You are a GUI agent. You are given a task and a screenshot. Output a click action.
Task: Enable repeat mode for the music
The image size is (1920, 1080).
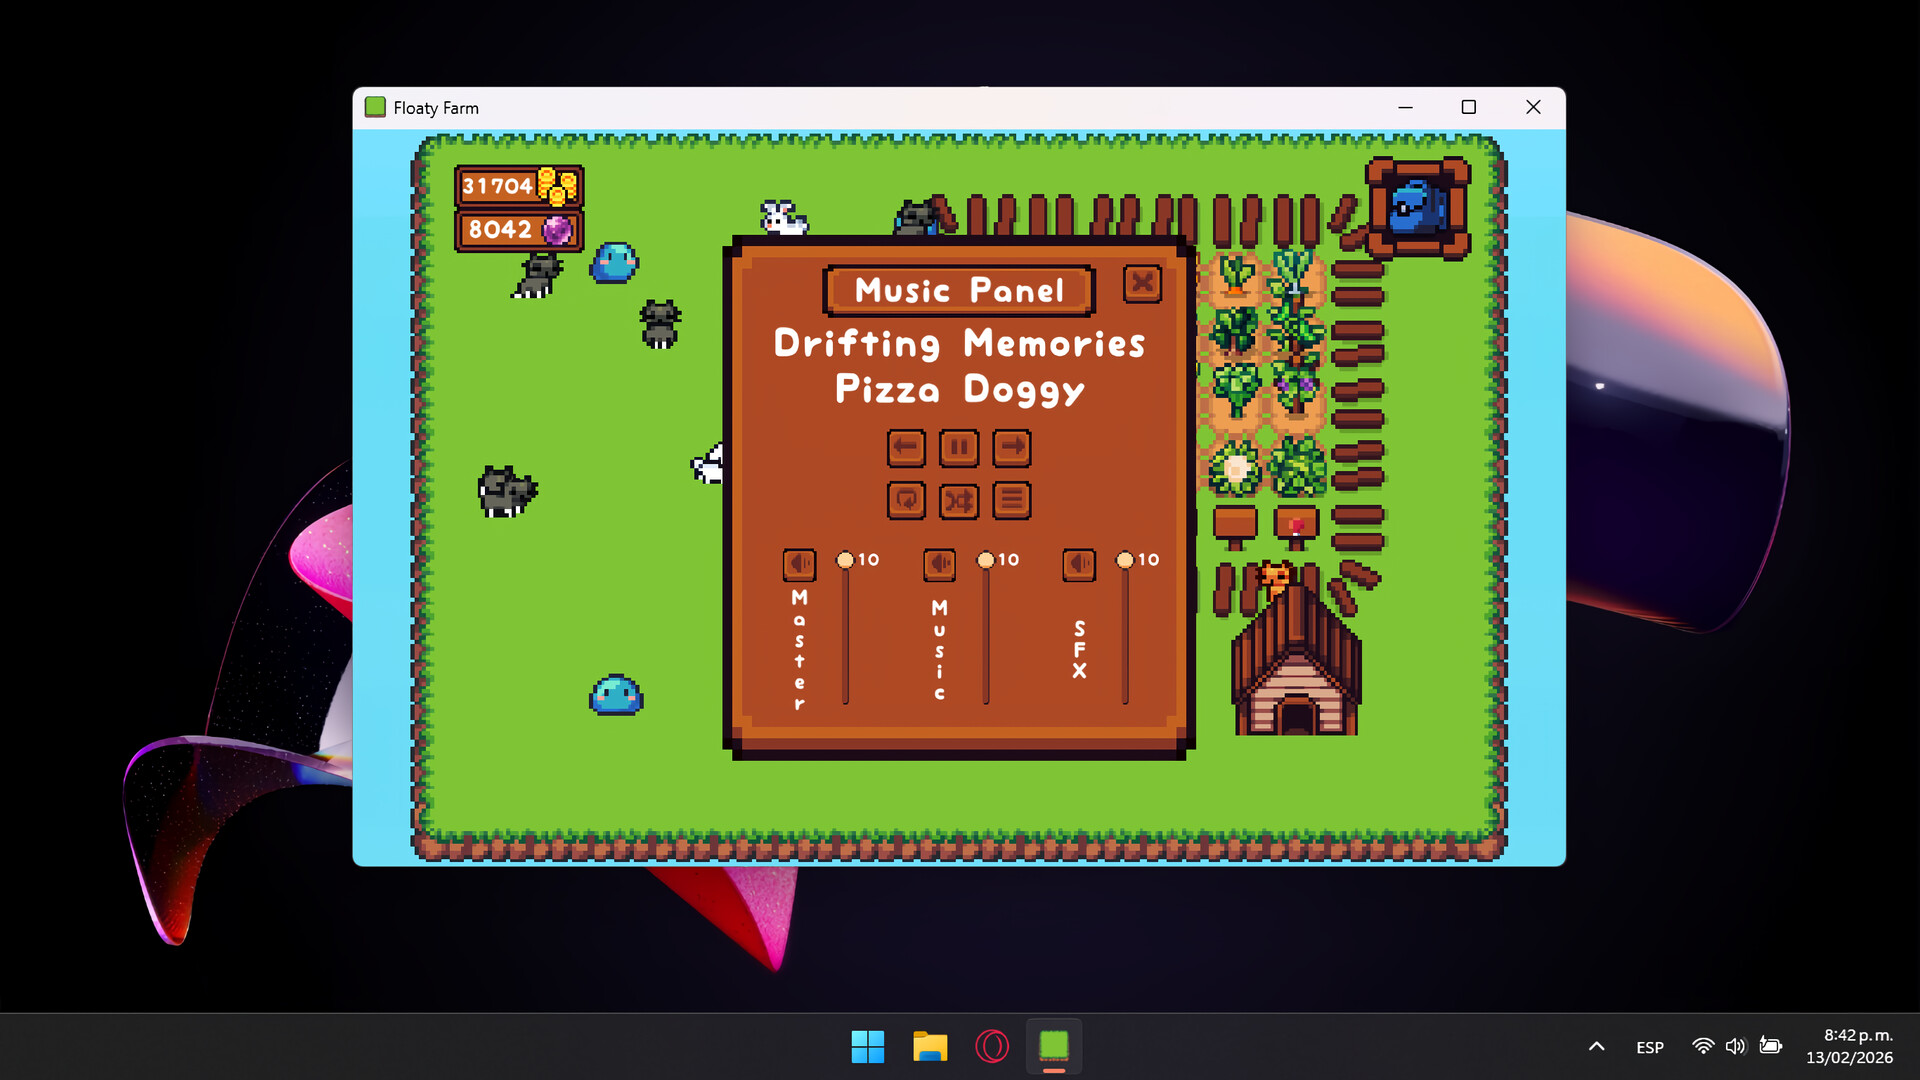pyautogui.click(x=906, y=500)
